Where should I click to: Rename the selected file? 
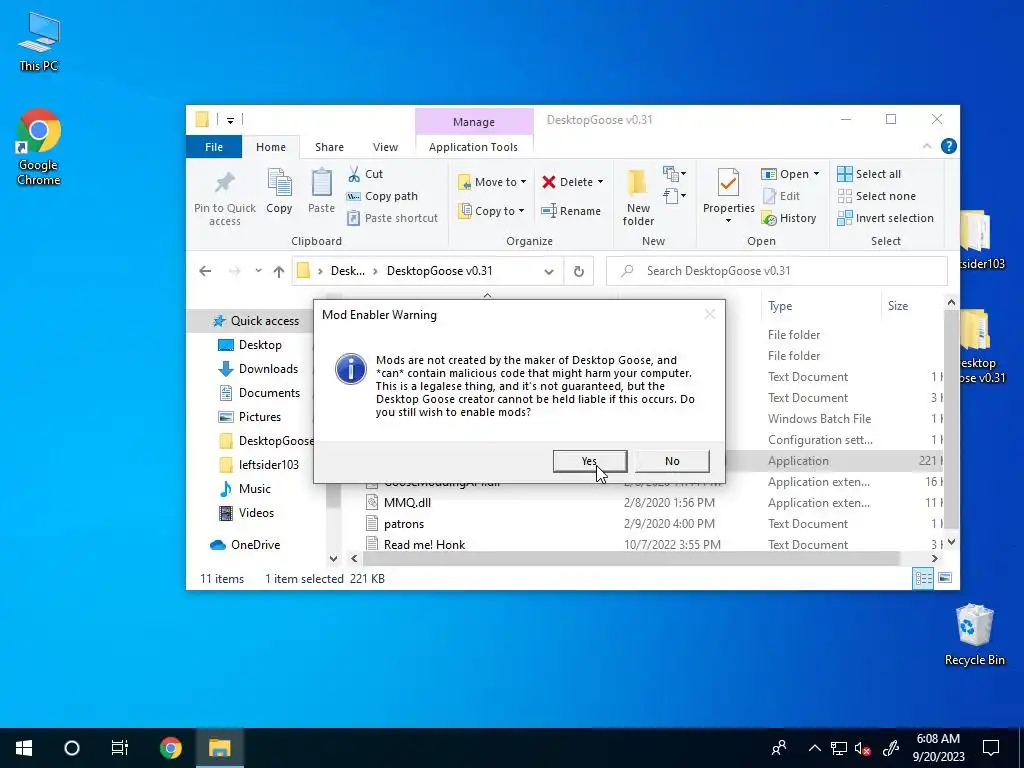(571, 211)
